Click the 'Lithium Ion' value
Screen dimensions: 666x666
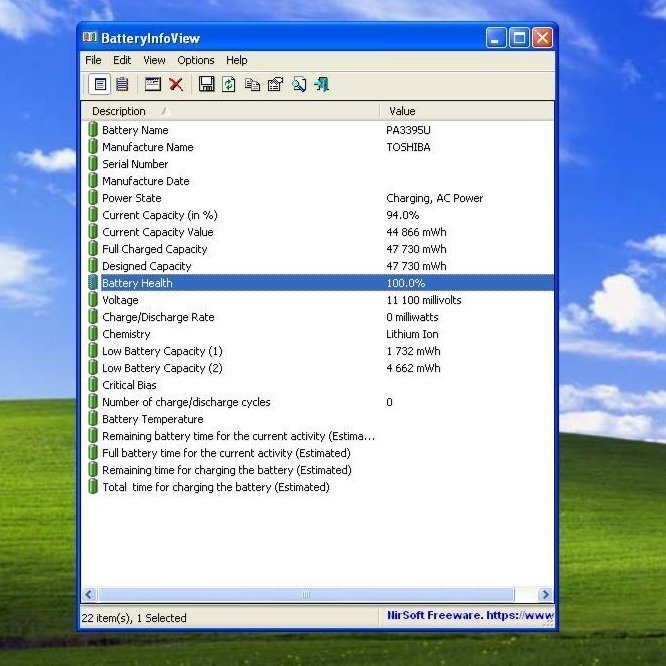click(412, 334)
